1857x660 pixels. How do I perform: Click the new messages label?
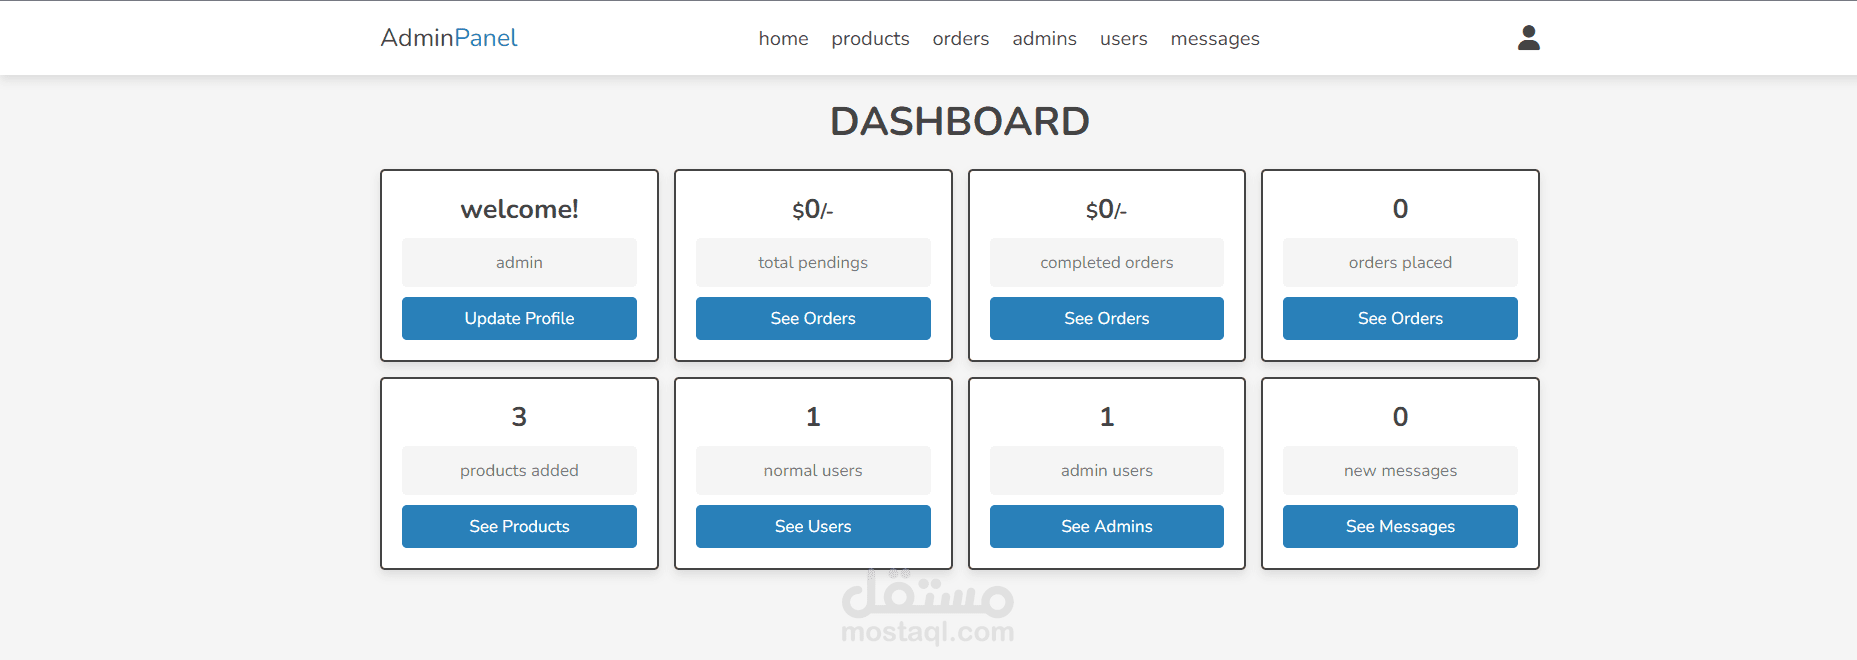pyautogui.click(x=1400, y=470)
